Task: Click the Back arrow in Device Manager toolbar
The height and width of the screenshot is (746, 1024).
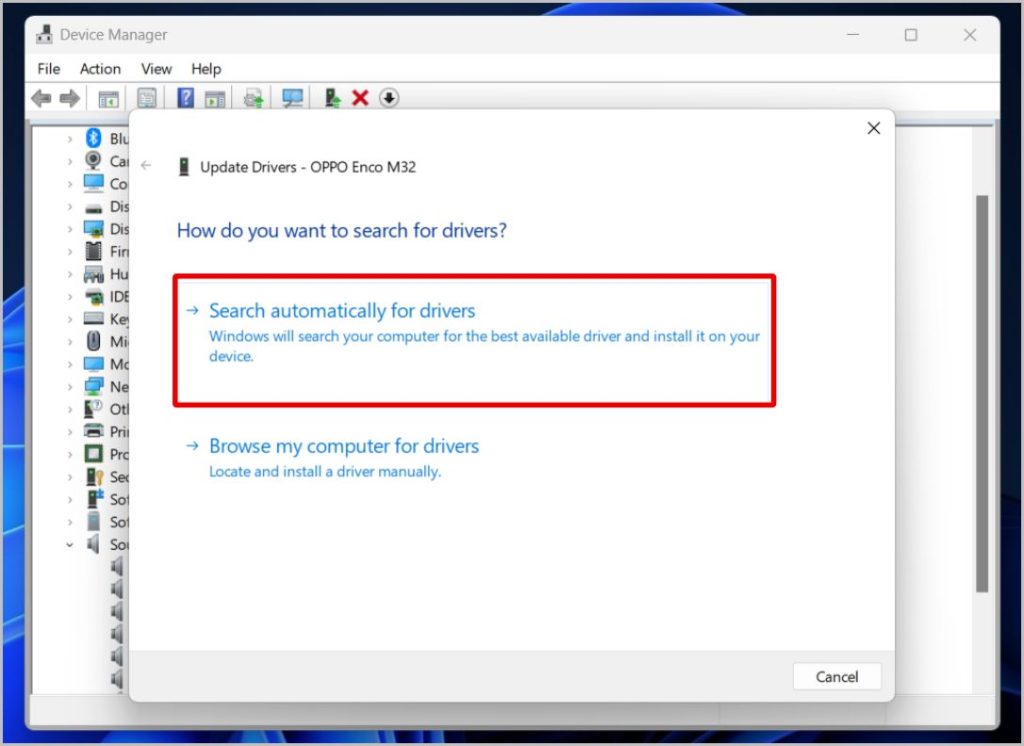Action: pos(41,99)
